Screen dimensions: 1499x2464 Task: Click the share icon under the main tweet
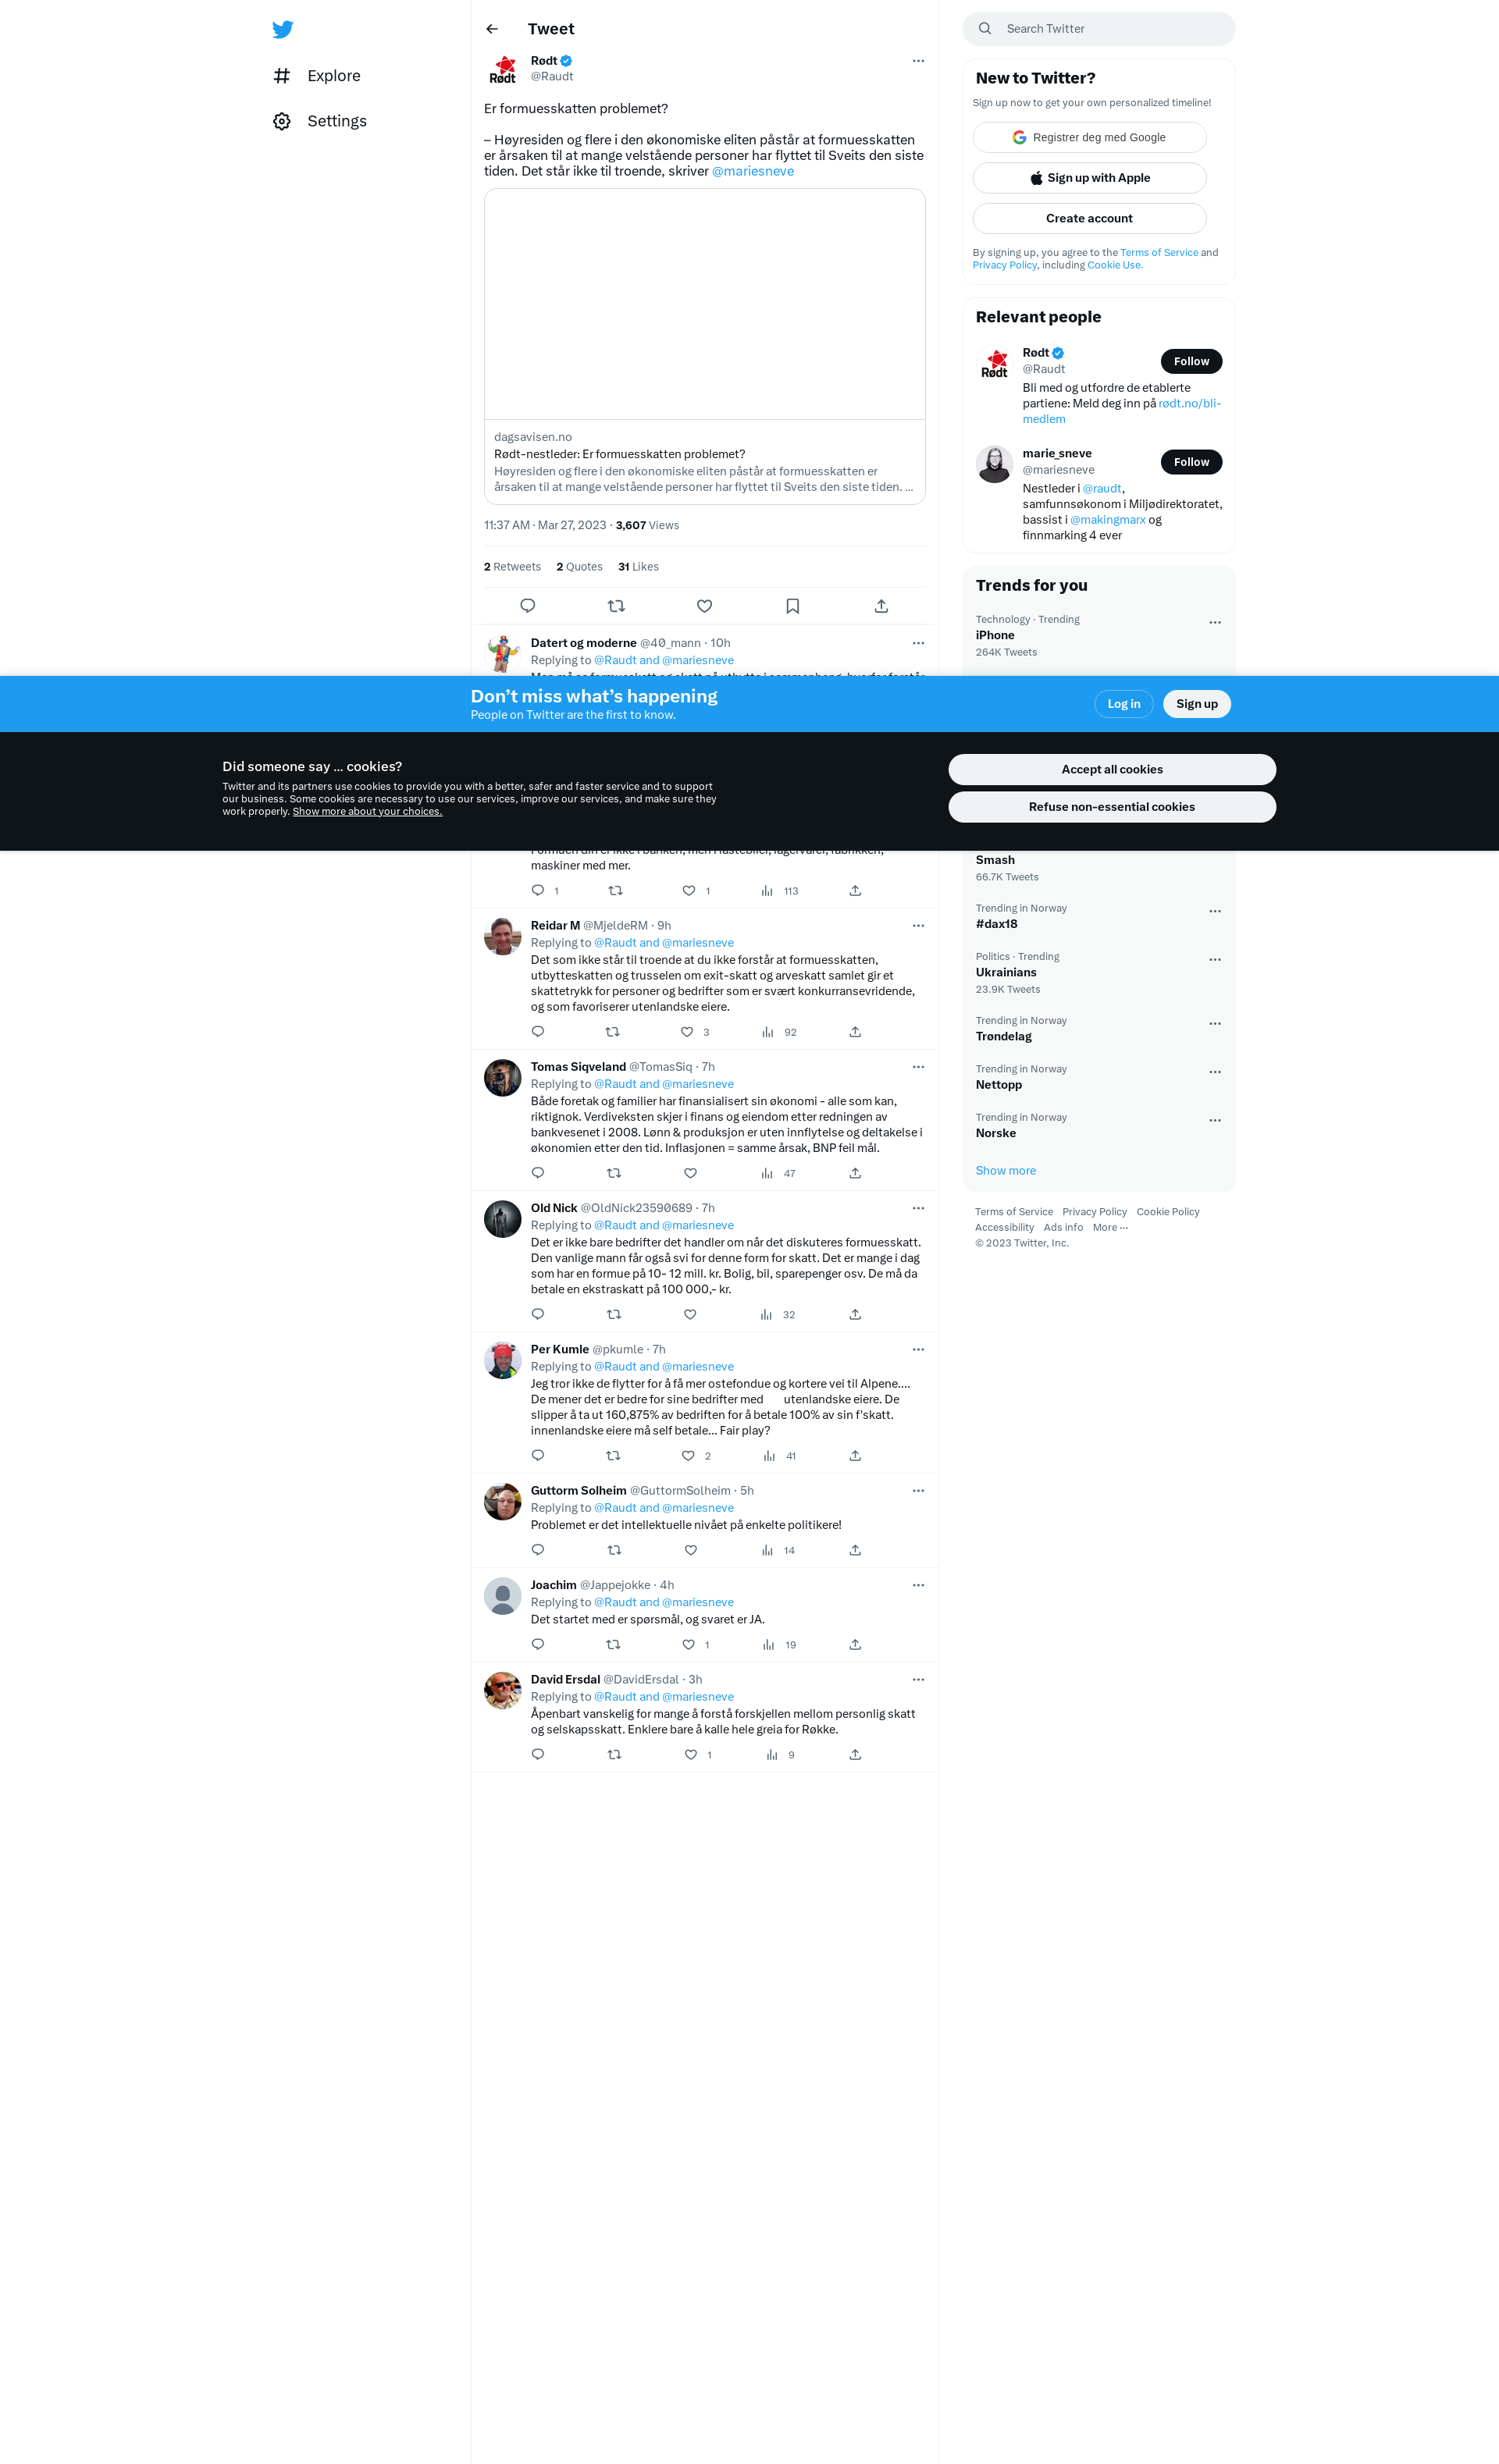881,606
